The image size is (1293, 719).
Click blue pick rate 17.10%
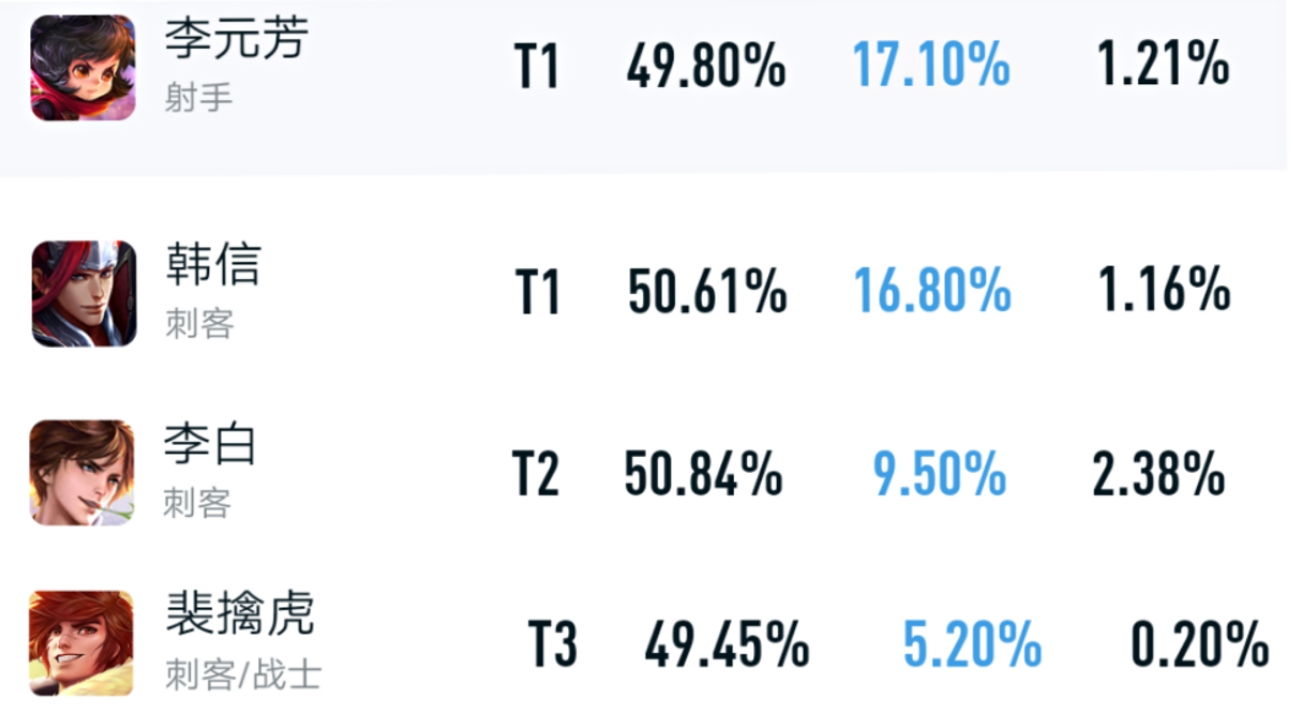pyautogui.click(x=931, y=66)
